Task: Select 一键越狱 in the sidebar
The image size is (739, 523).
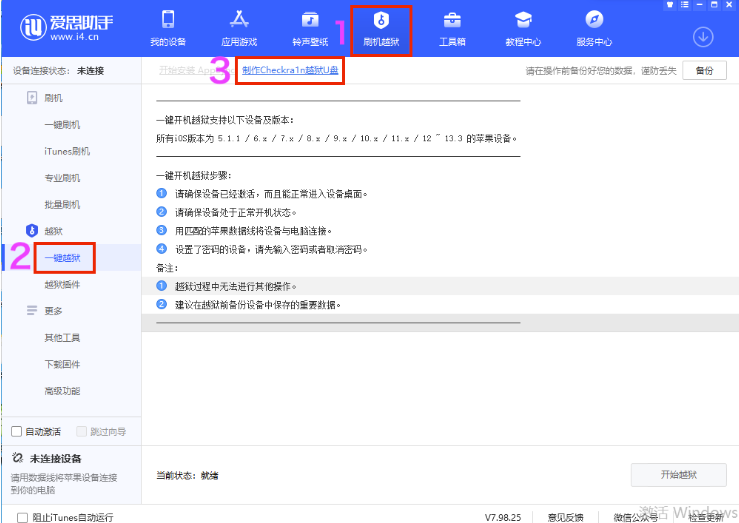Action: coord(62,258)
